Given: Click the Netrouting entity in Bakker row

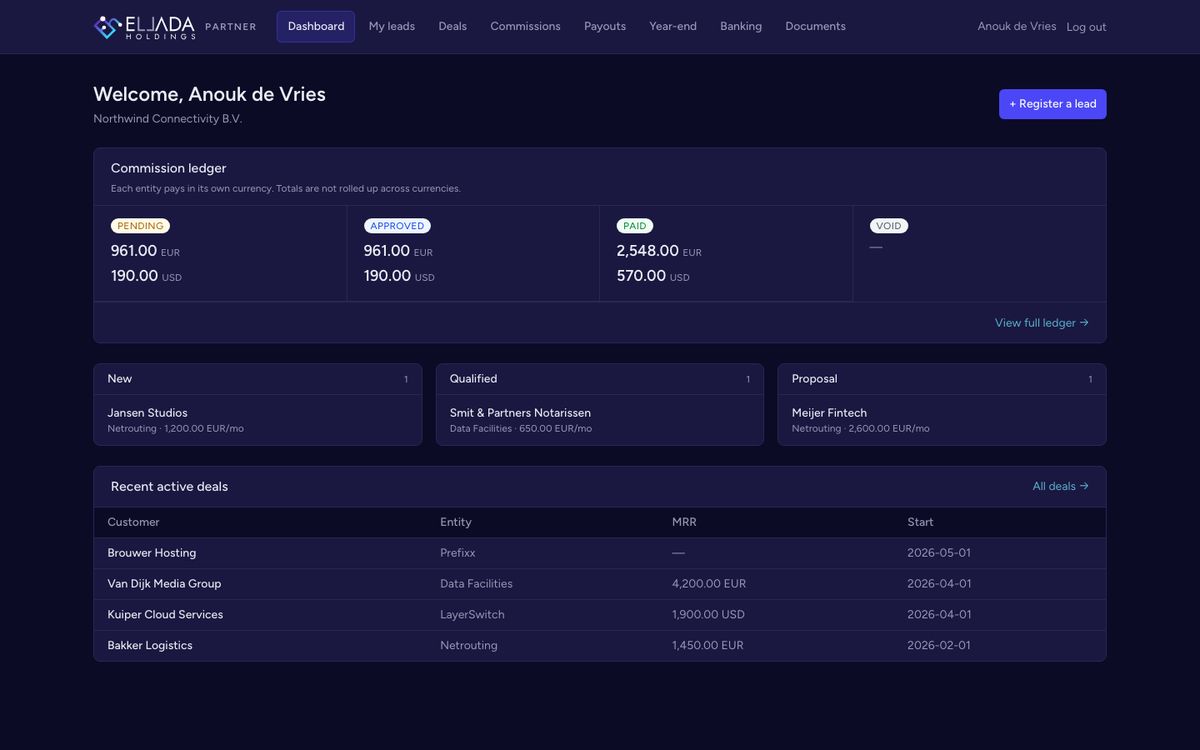Looking at the screenshot, I should tap(469, 646).
